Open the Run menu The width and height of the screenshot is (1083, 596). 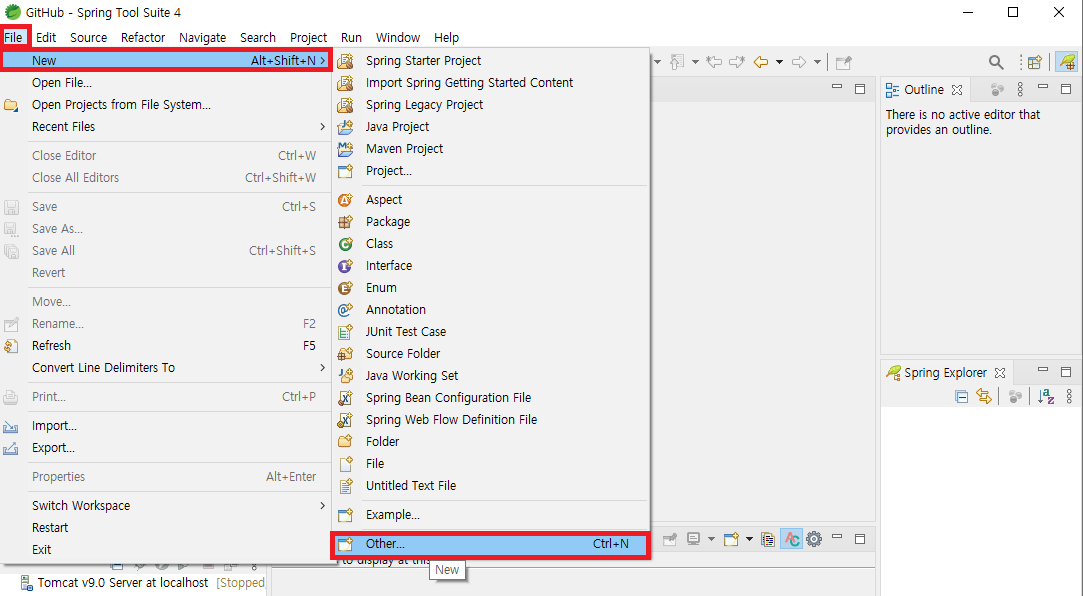pyautogui.click(x=351, y=37)
